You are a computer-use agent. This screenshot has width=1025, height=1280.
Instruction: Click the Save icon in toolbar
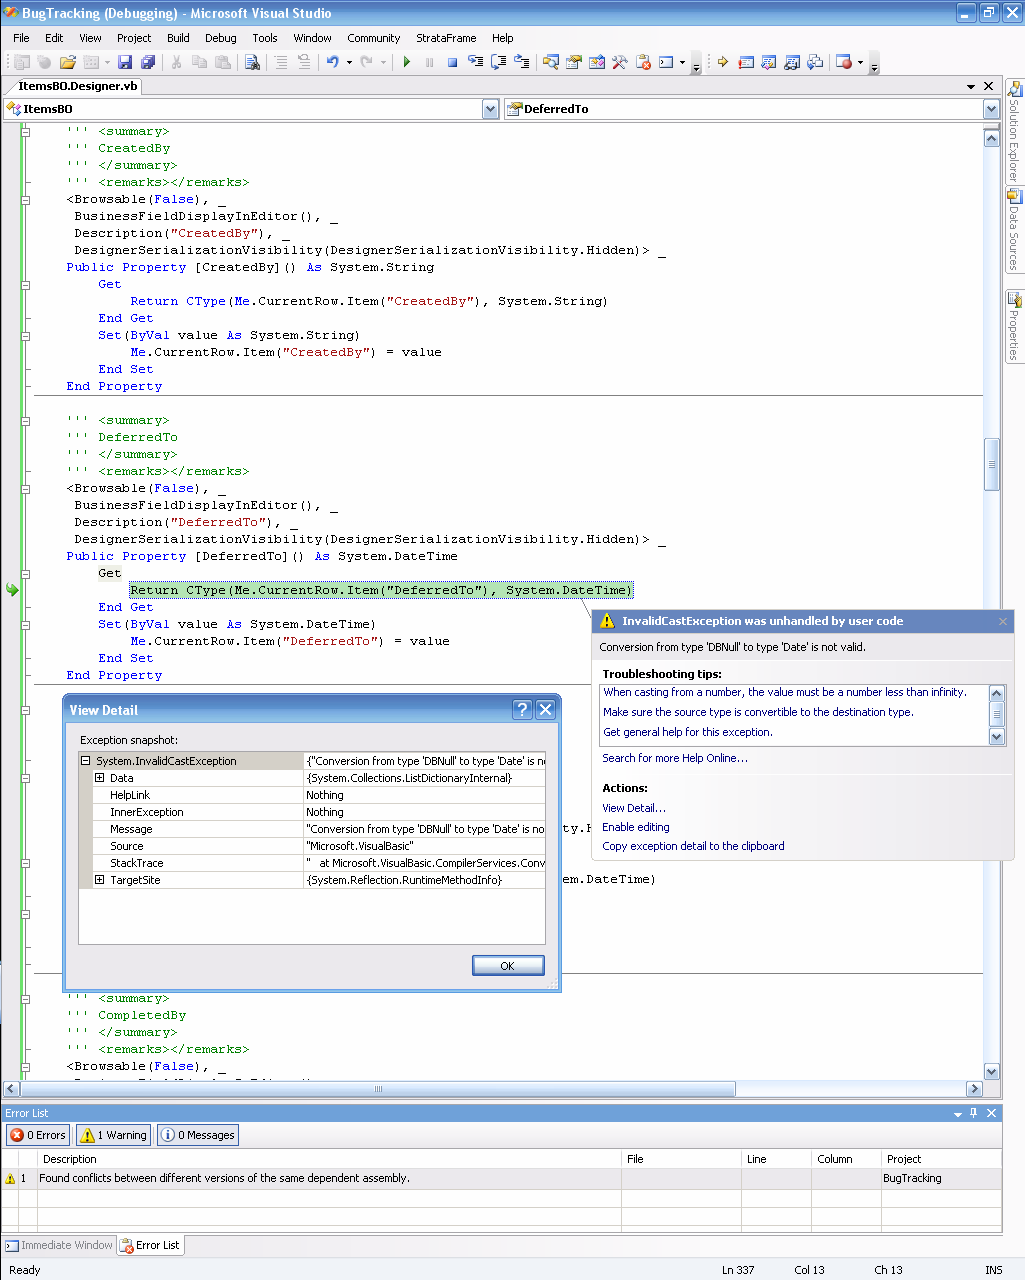coord(125,62)
